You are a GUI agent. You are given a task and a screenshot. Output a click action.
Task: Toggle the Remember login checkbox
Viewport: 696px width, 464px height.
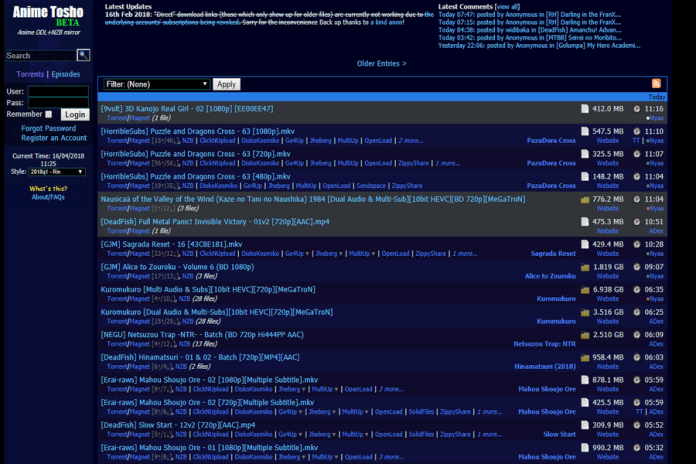(x=48, y=115)
